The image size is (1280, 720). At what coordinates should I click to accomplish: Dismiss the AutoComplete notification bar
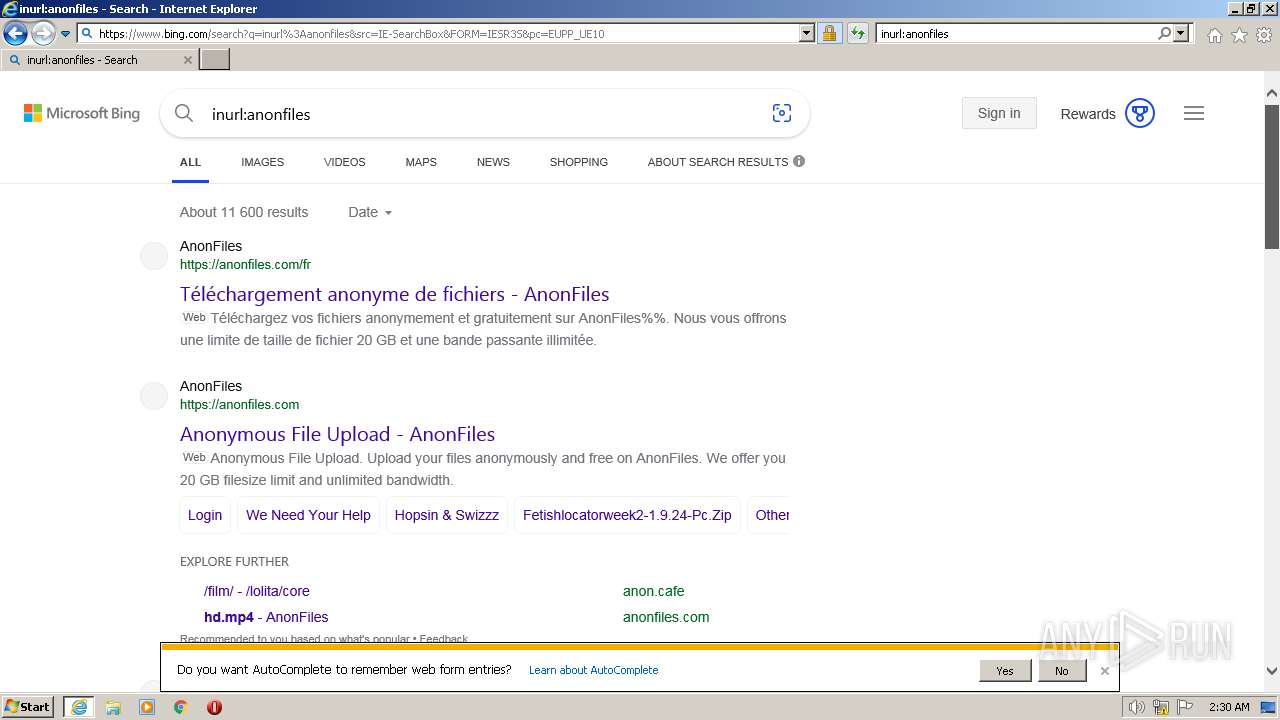point(1105,671)
